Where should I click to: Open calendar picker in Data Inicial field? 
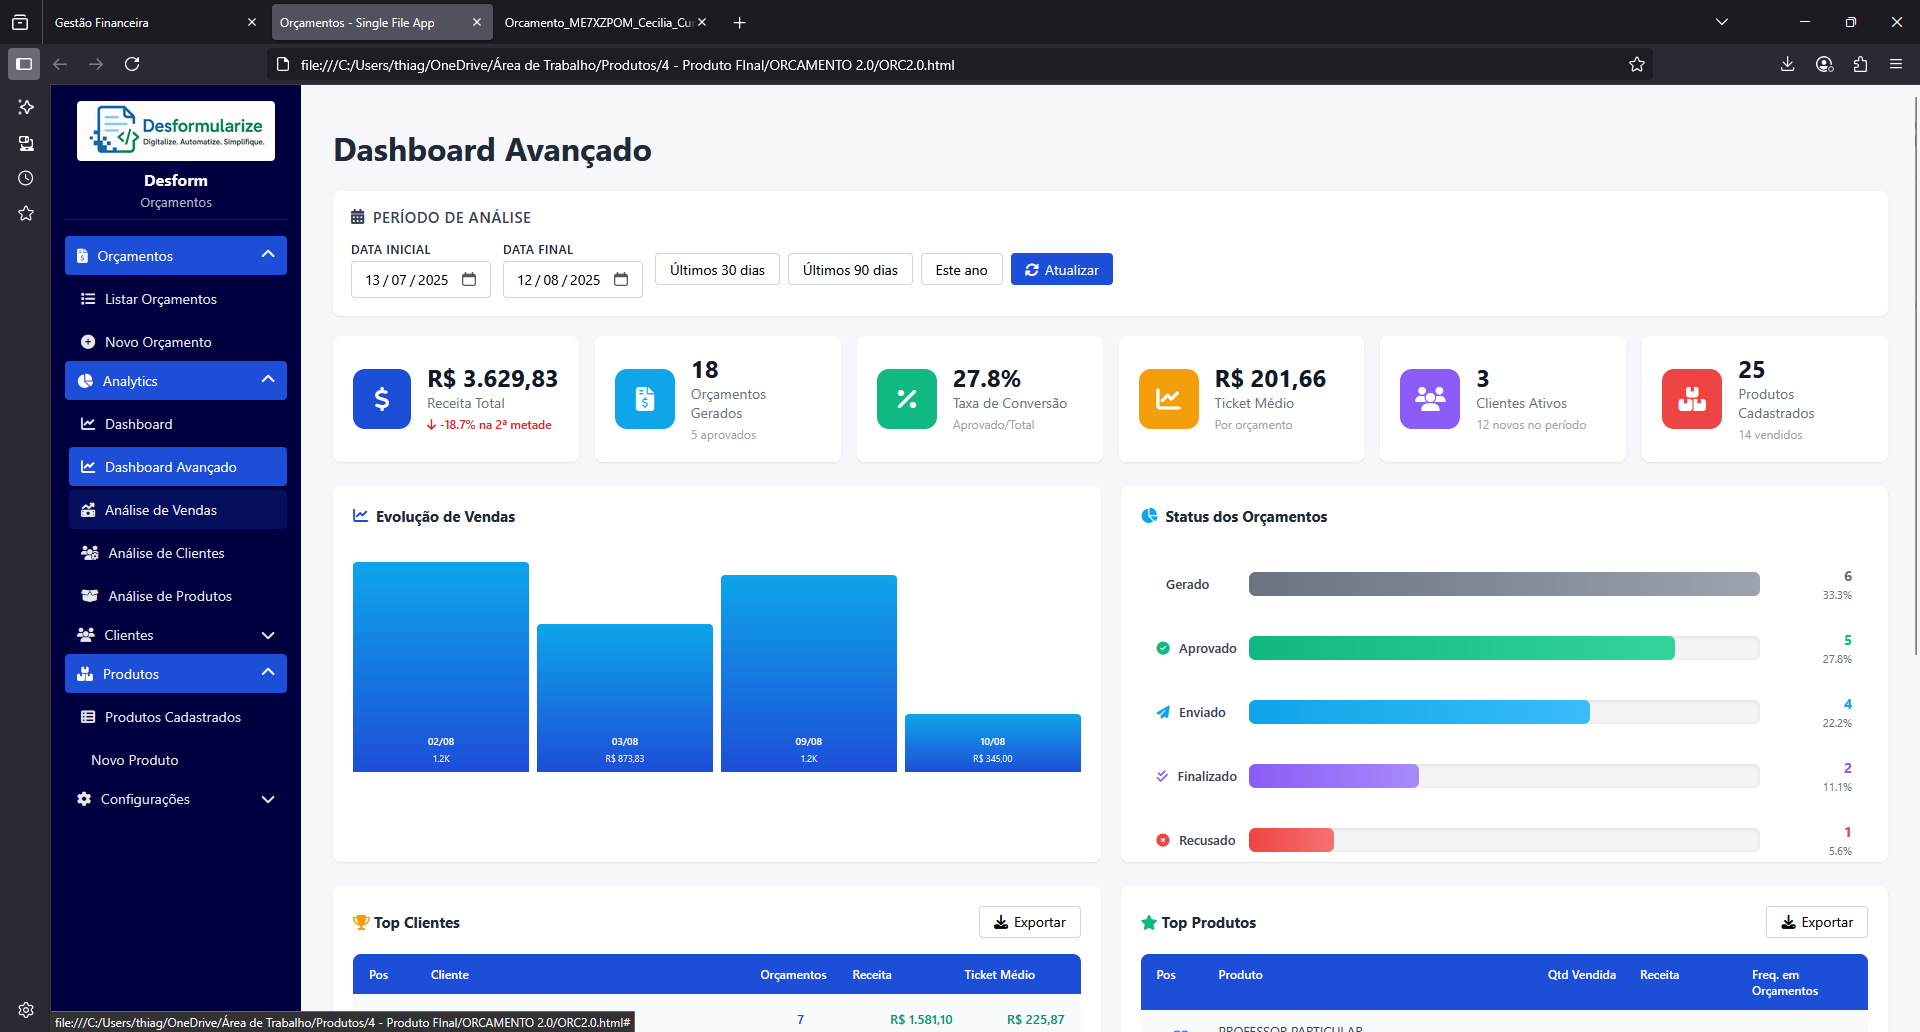click(x=469, y=280)
